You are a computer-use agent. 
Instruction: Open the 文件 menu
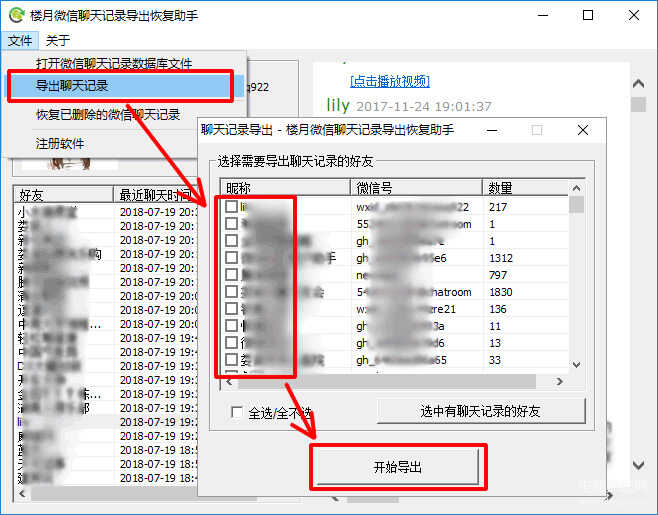coord(20,40)
